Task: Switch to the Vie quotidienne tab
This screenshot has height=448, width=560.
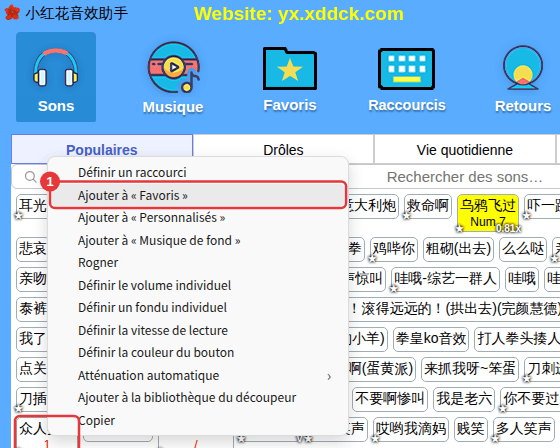Action: 465,149
